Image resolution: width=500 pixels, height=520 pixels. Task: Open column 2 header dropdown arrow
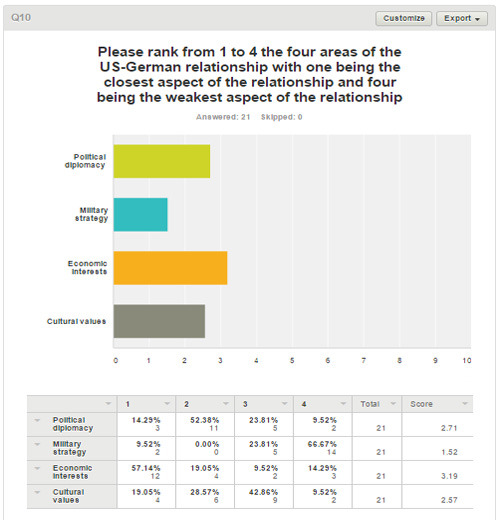tap(226, 404)
